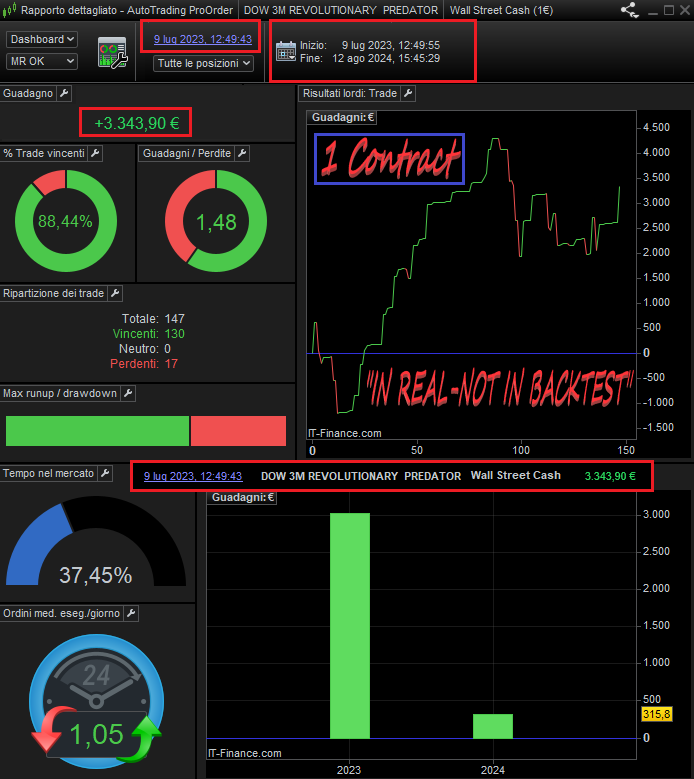Open % Trade vincenti wrench settings
The image size is (694, 779).
coord(95,153)
